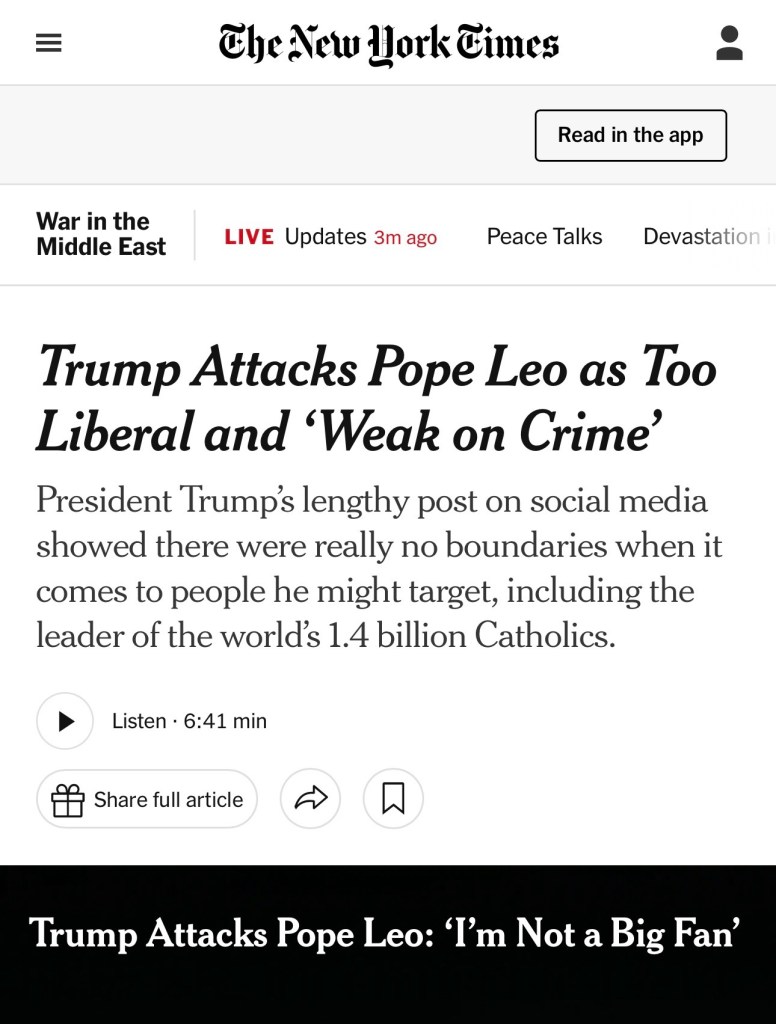Click the Share full article text
Viewport: 776px width, 1024px height.
pyautogui.click(x=168, y=800)
